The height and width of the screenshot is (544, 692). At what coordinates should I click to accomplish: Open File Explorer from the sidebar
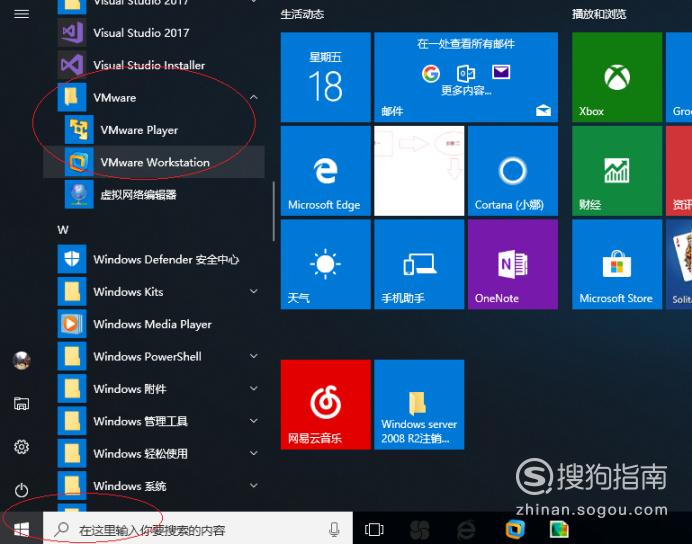pyautogui.click(x=22, y=403)
